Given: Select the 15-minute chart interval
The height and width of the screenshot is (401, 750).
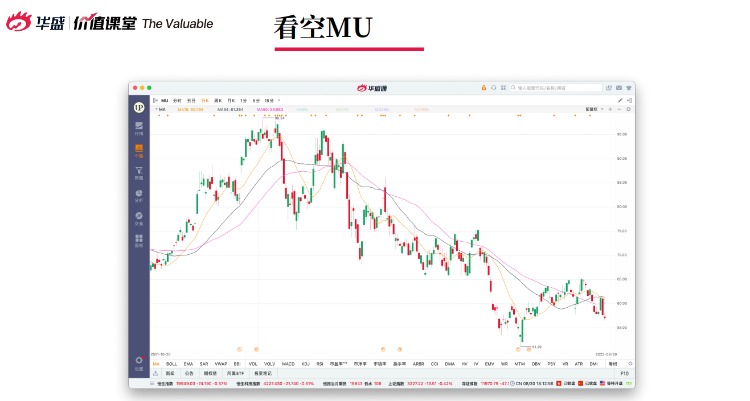Looking at the screenshot, I should (269, 100).
